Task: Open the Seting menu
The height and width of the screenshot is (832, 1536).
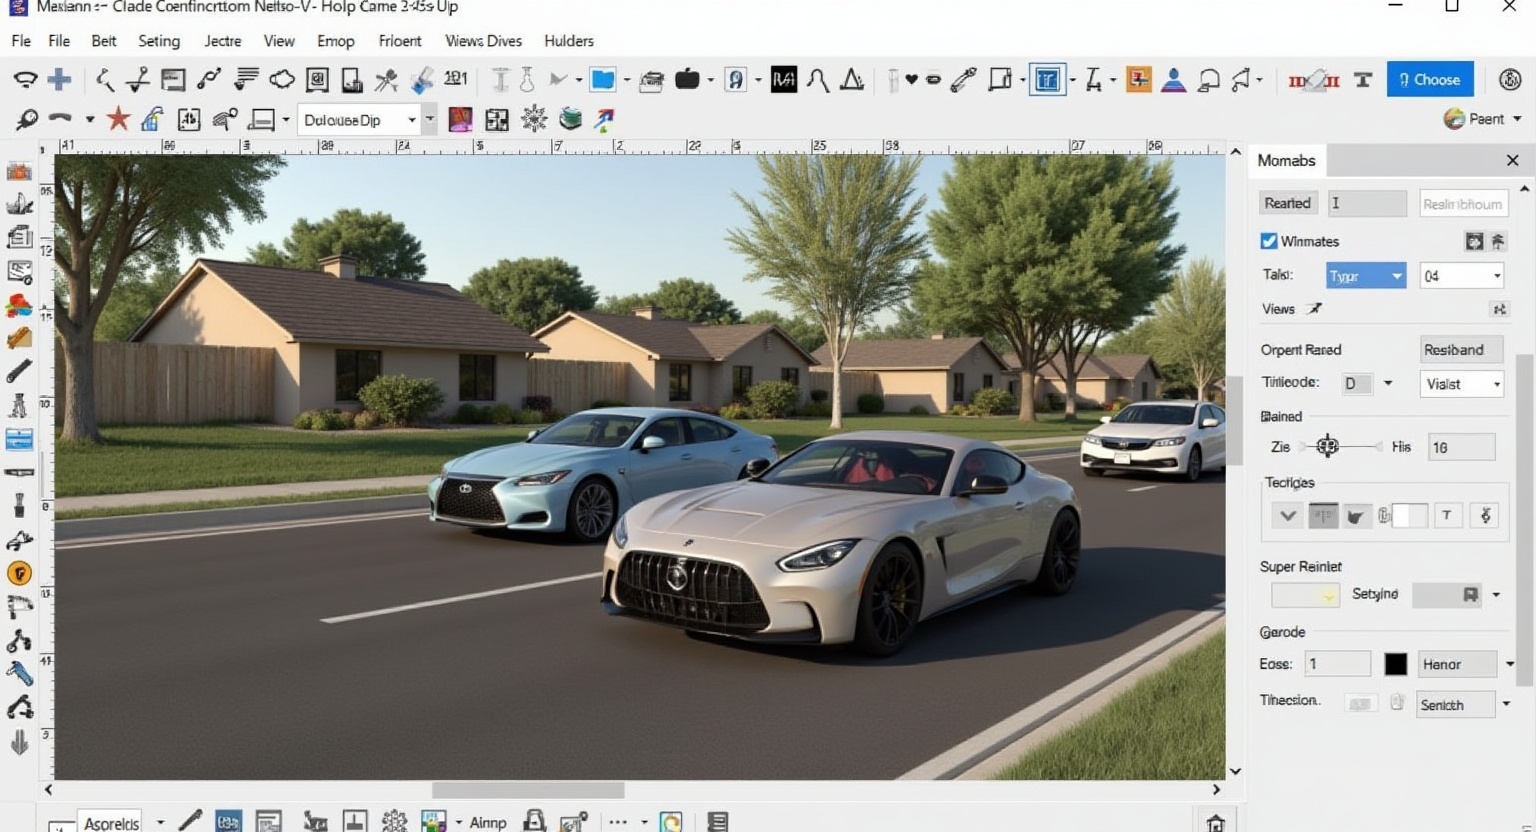Action: pyautogui.click(x=159, y=41)
